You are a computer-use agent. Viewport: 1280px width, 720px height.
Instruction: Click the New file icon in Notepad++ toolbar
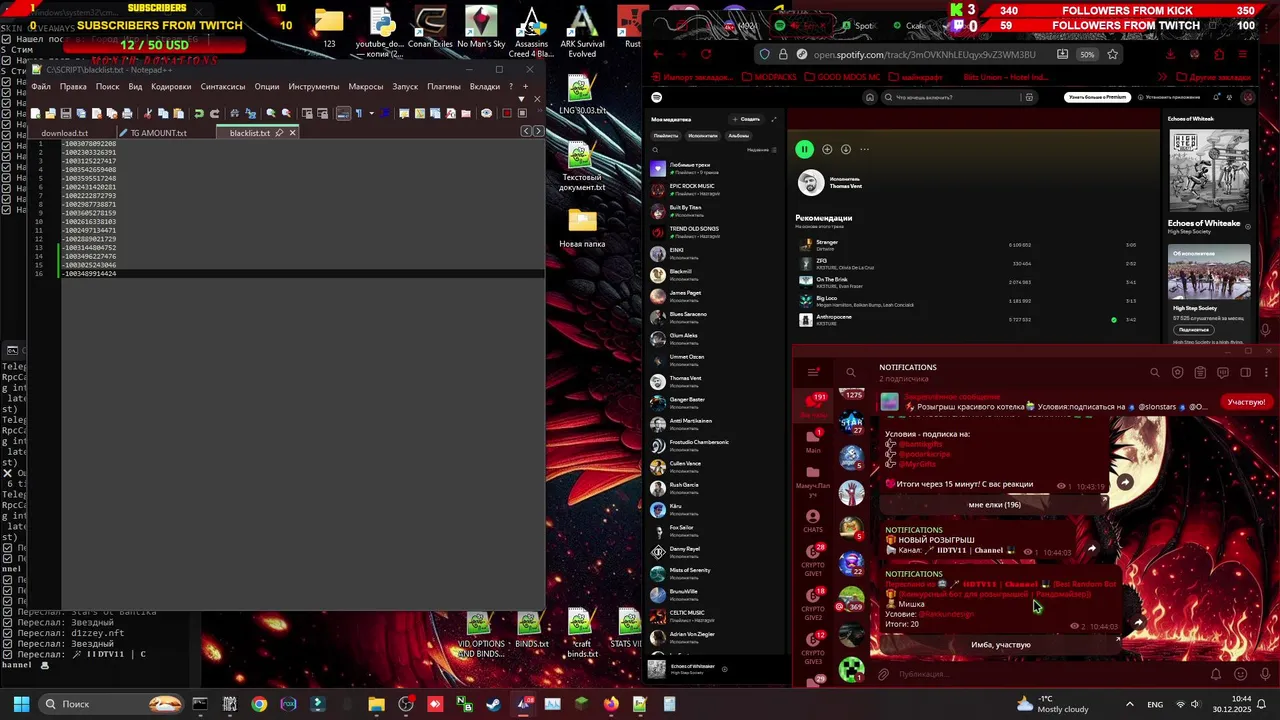(x=36, y=113)
